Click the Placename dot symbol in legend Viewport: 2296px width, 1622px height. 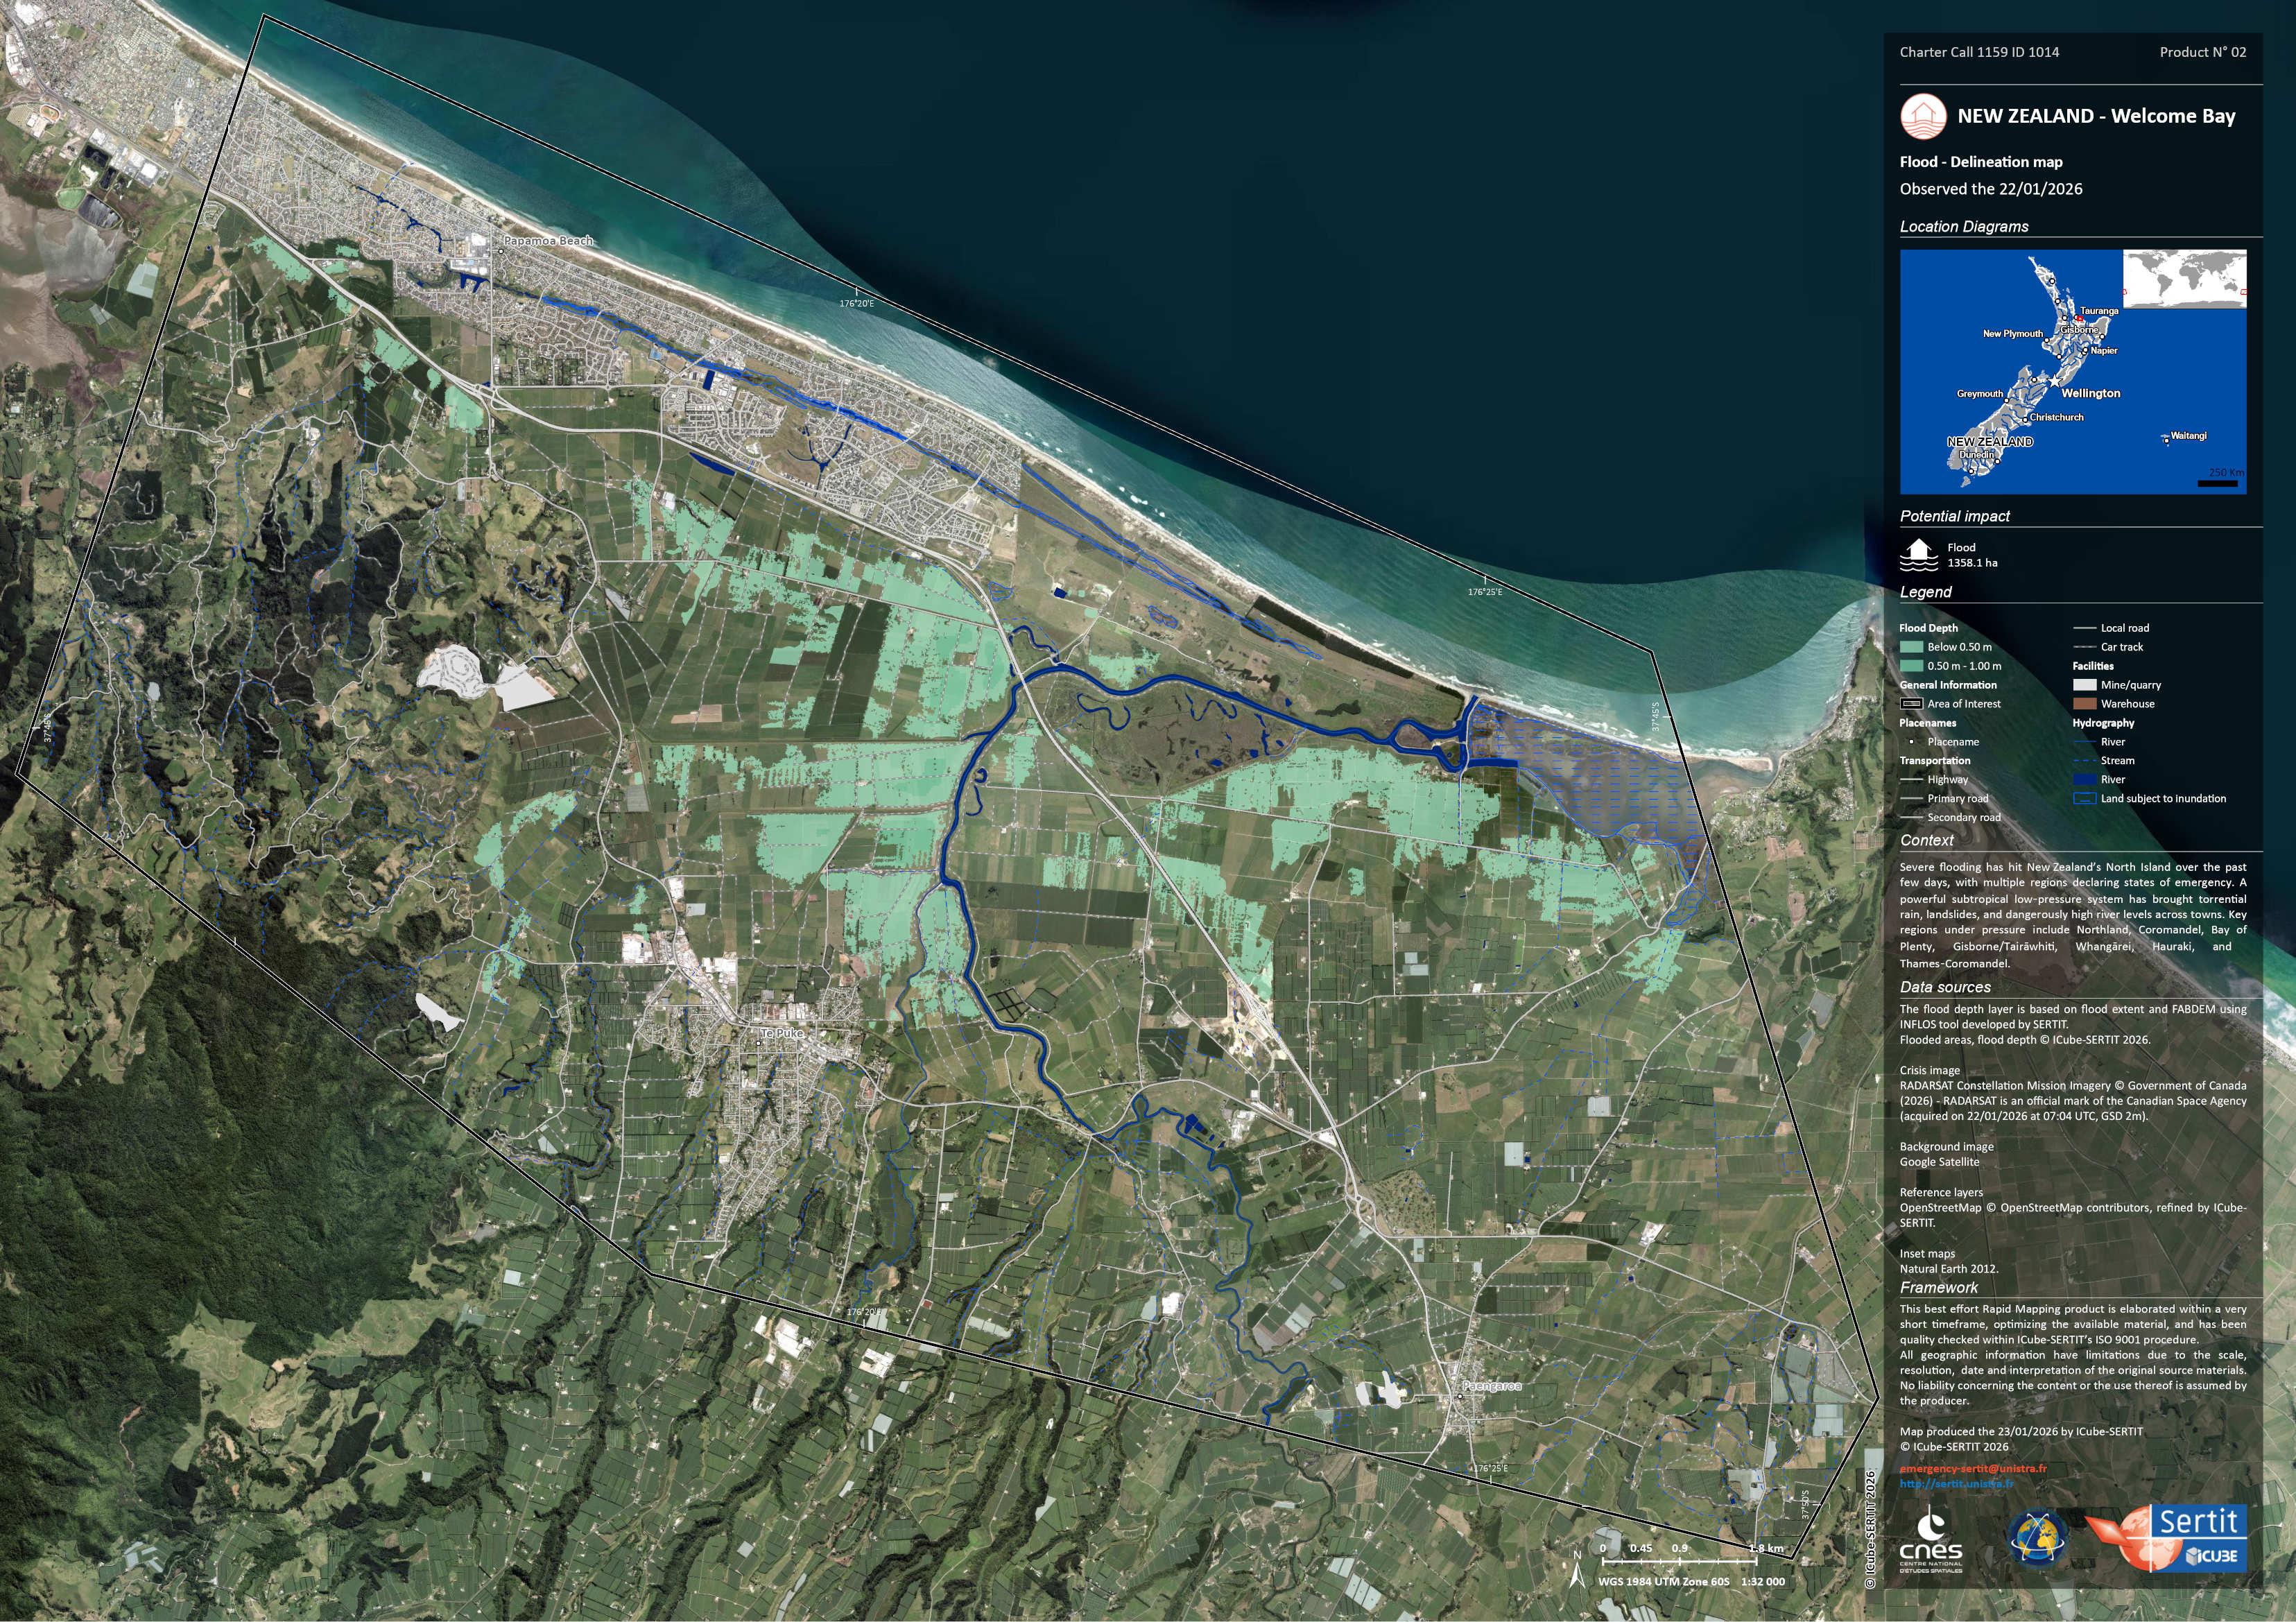pos(1911,742)
